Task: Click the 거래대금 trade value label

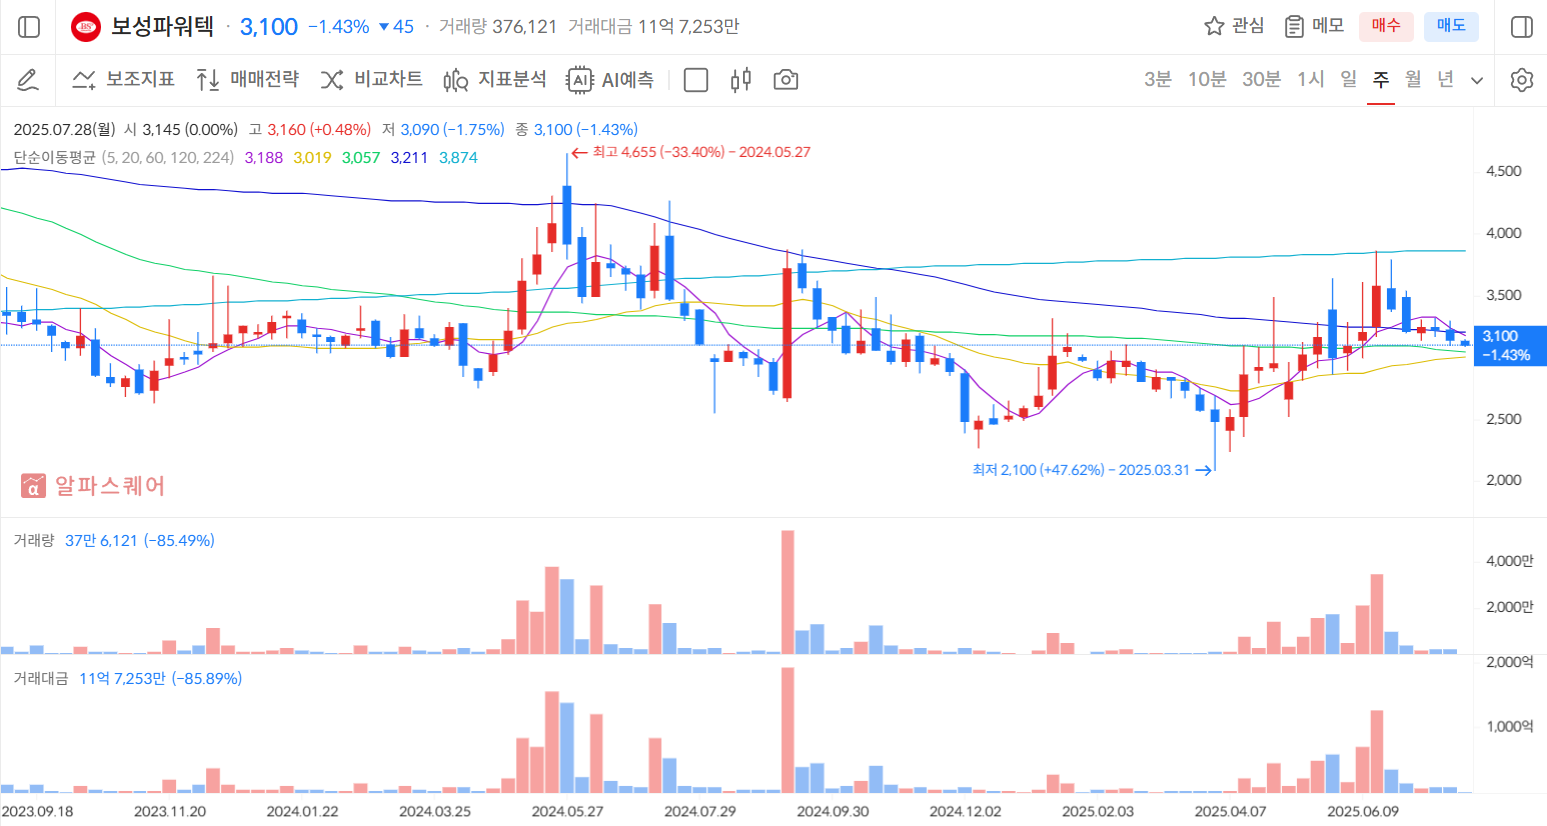Action: pyautogui.click(x=41, y=678)
